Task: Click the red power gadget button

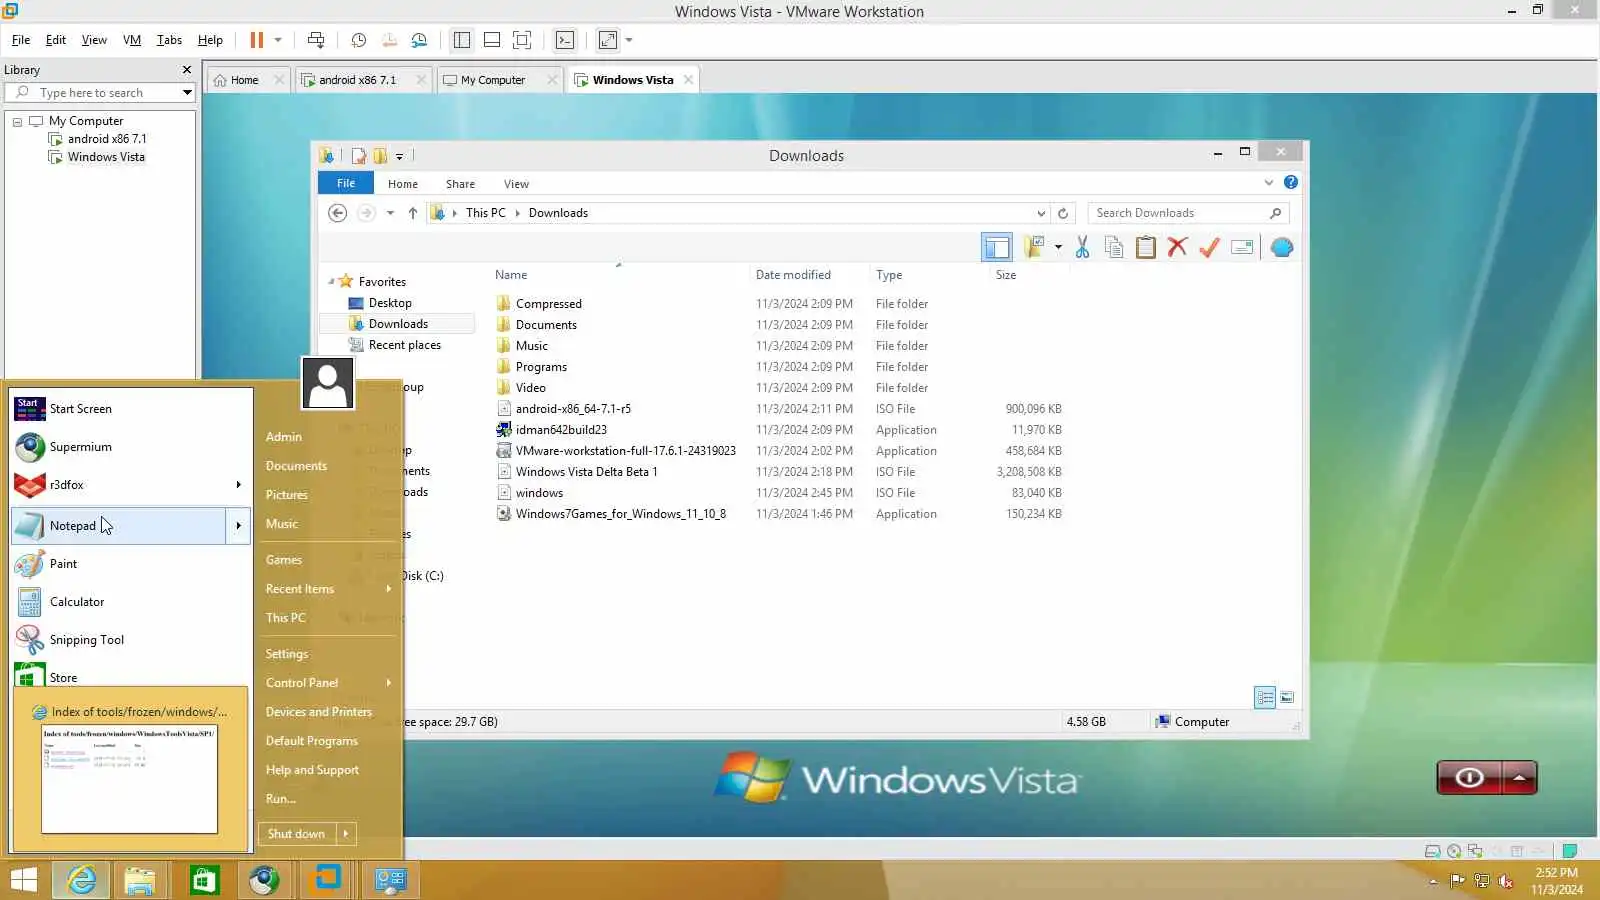Action: click(x=1469, y=778)
